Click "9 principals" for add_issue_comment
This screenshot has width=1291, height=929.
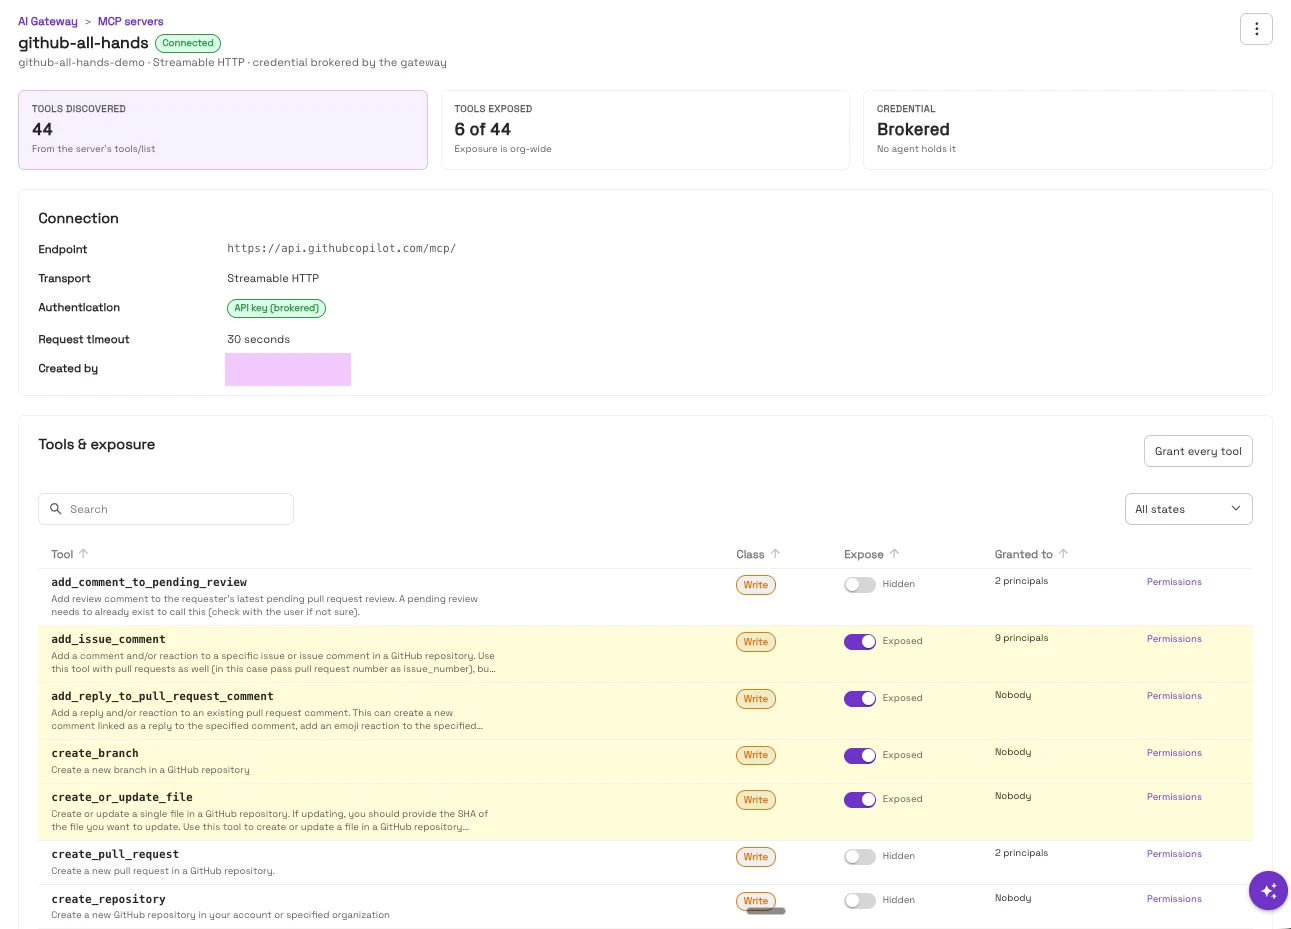click(1021, 638)
